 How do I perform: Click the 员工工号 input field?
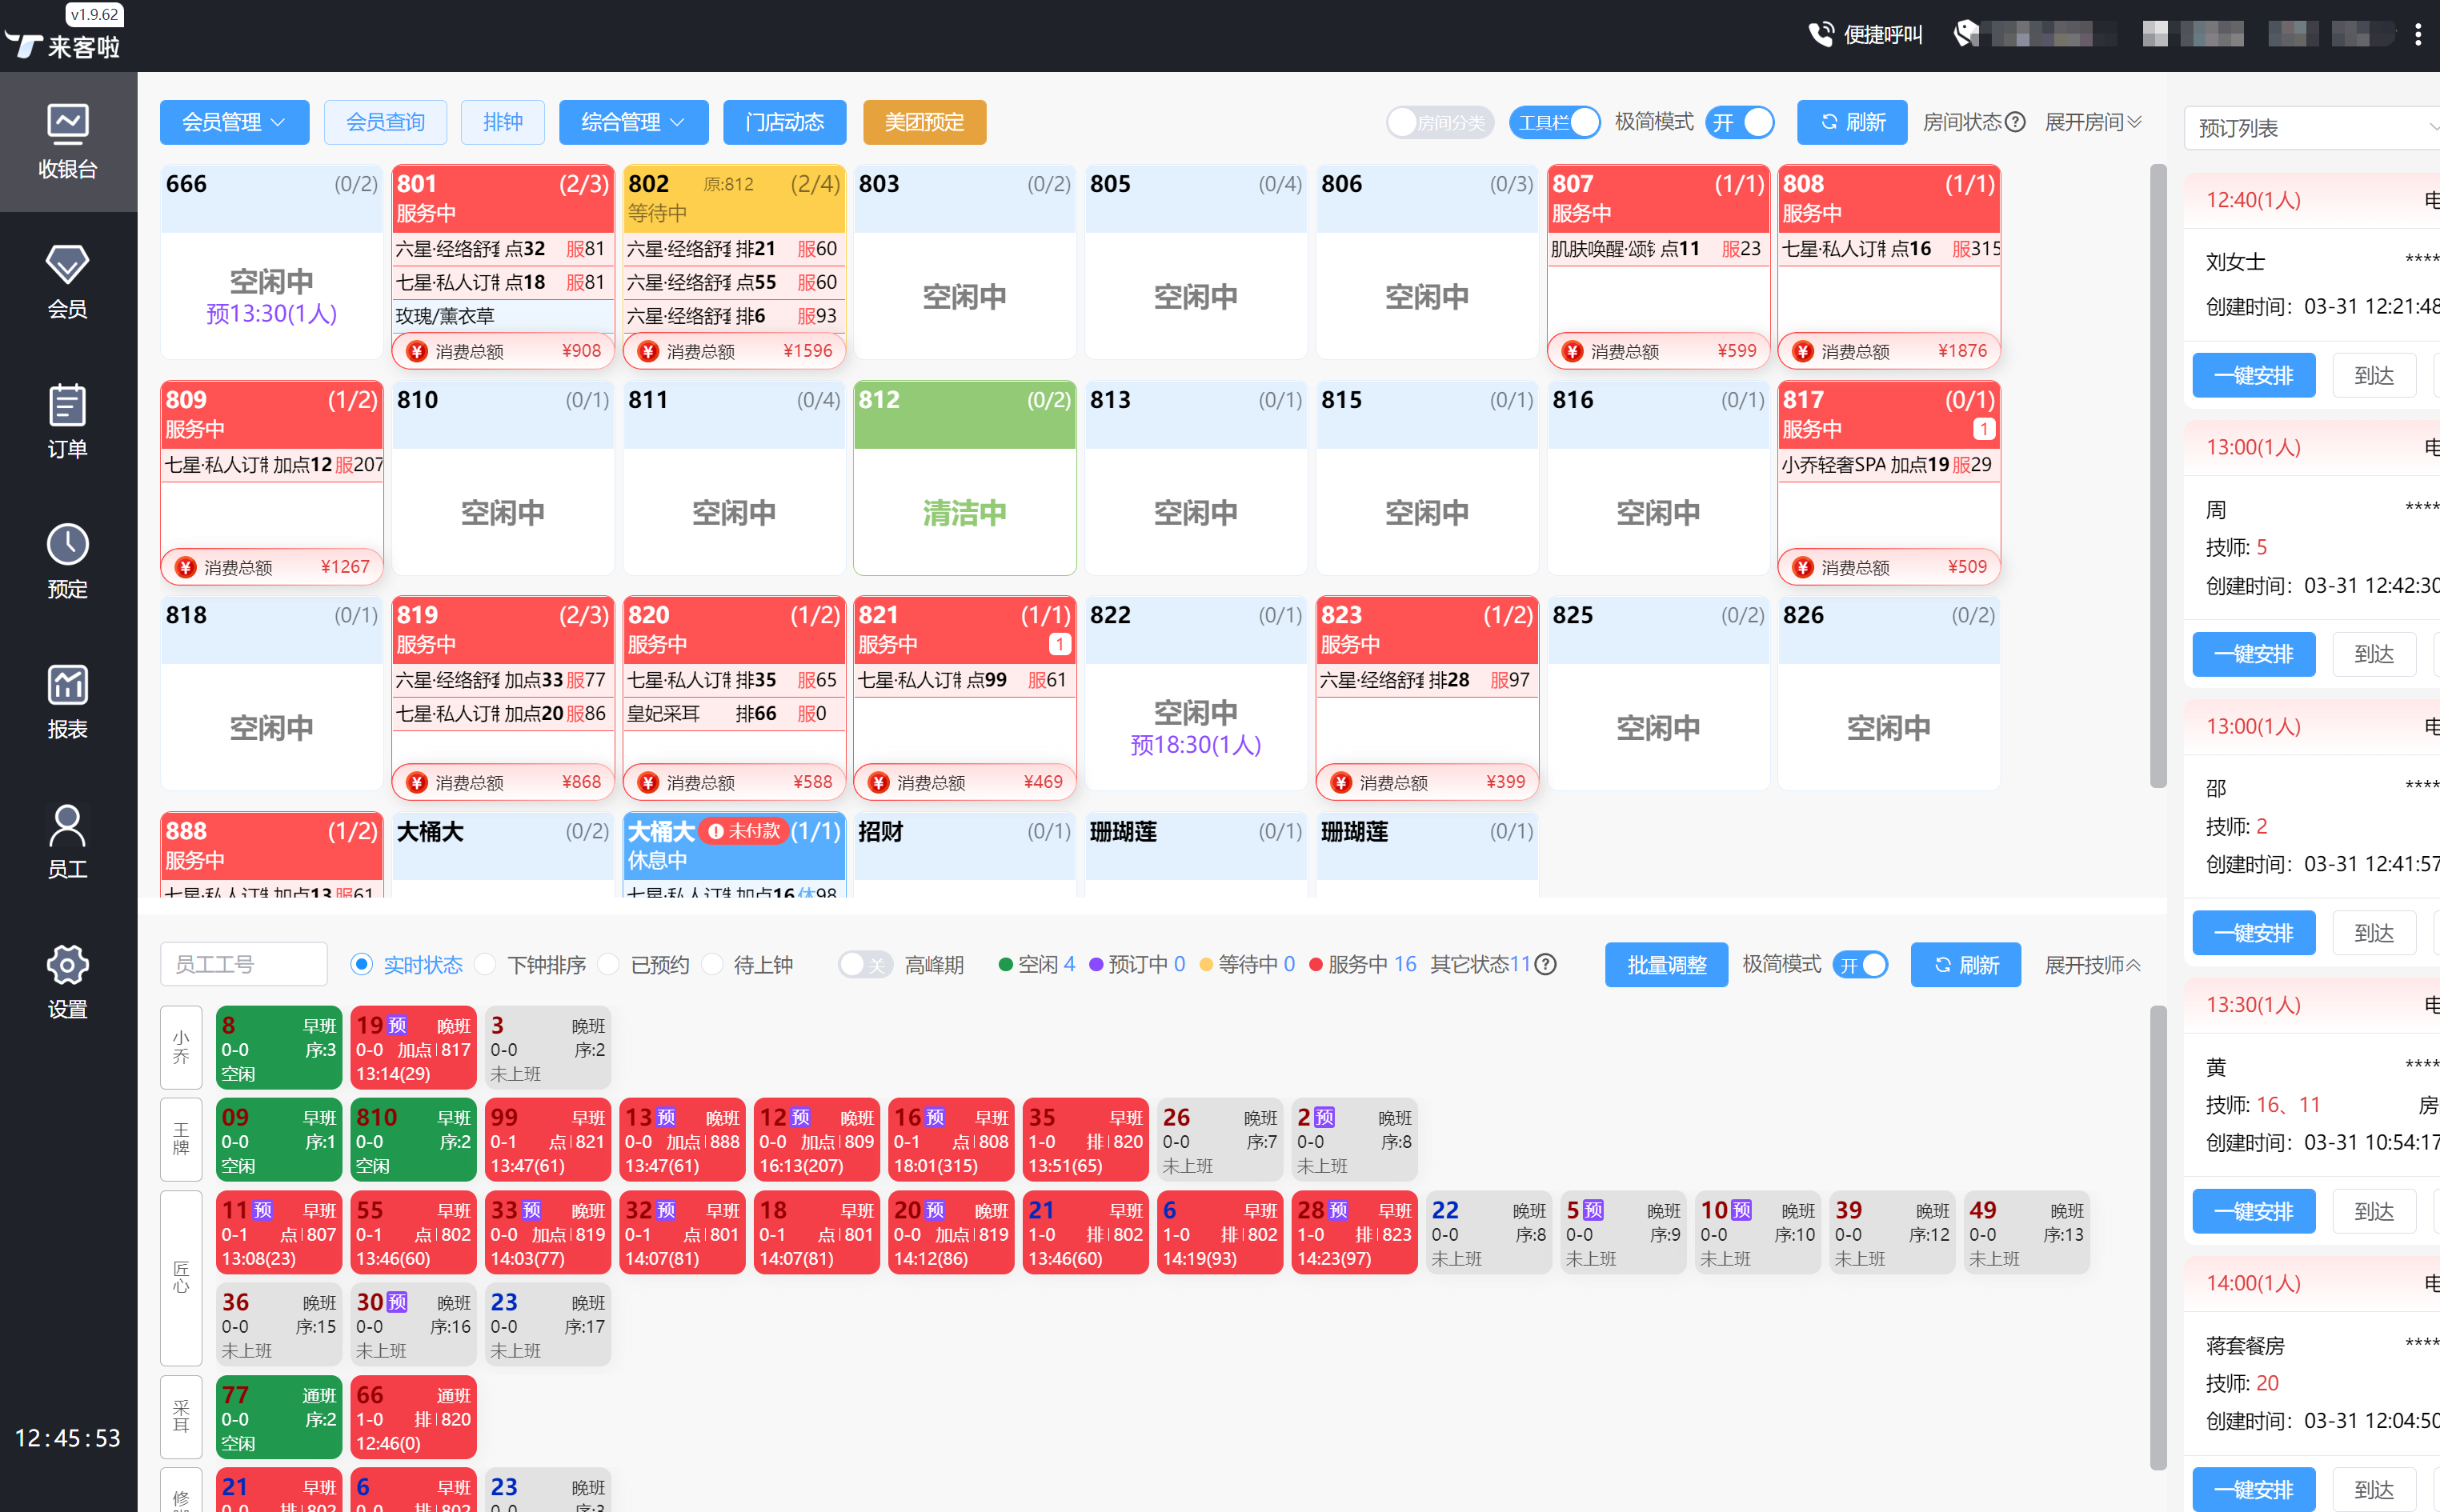coord(243,965)
